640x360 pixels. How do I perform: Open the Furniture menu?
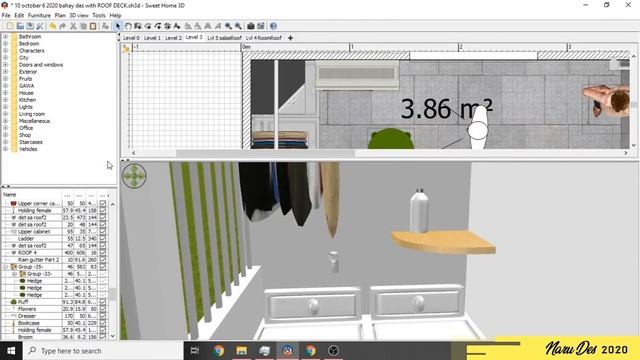(x=39, y=15)
